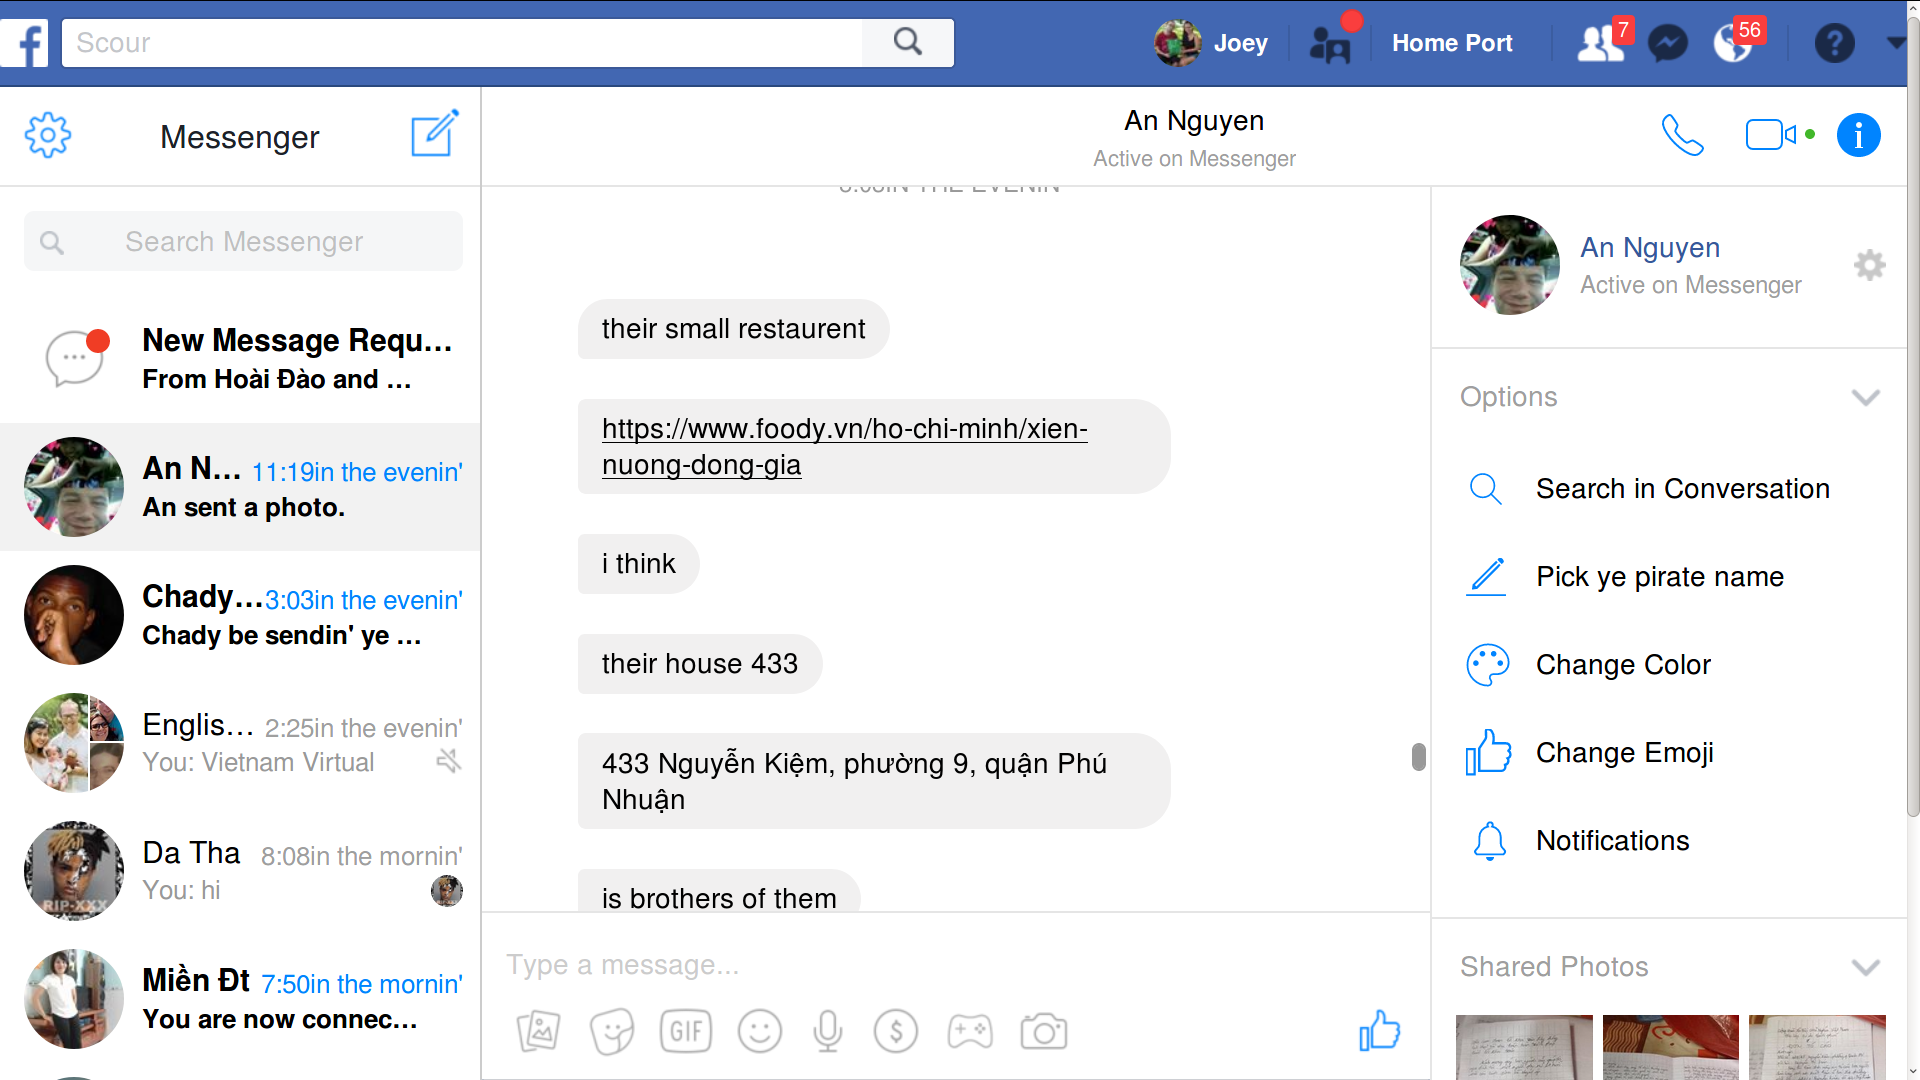
Task: Go to Joey's profile in top bar
Action: point(1212,43)
